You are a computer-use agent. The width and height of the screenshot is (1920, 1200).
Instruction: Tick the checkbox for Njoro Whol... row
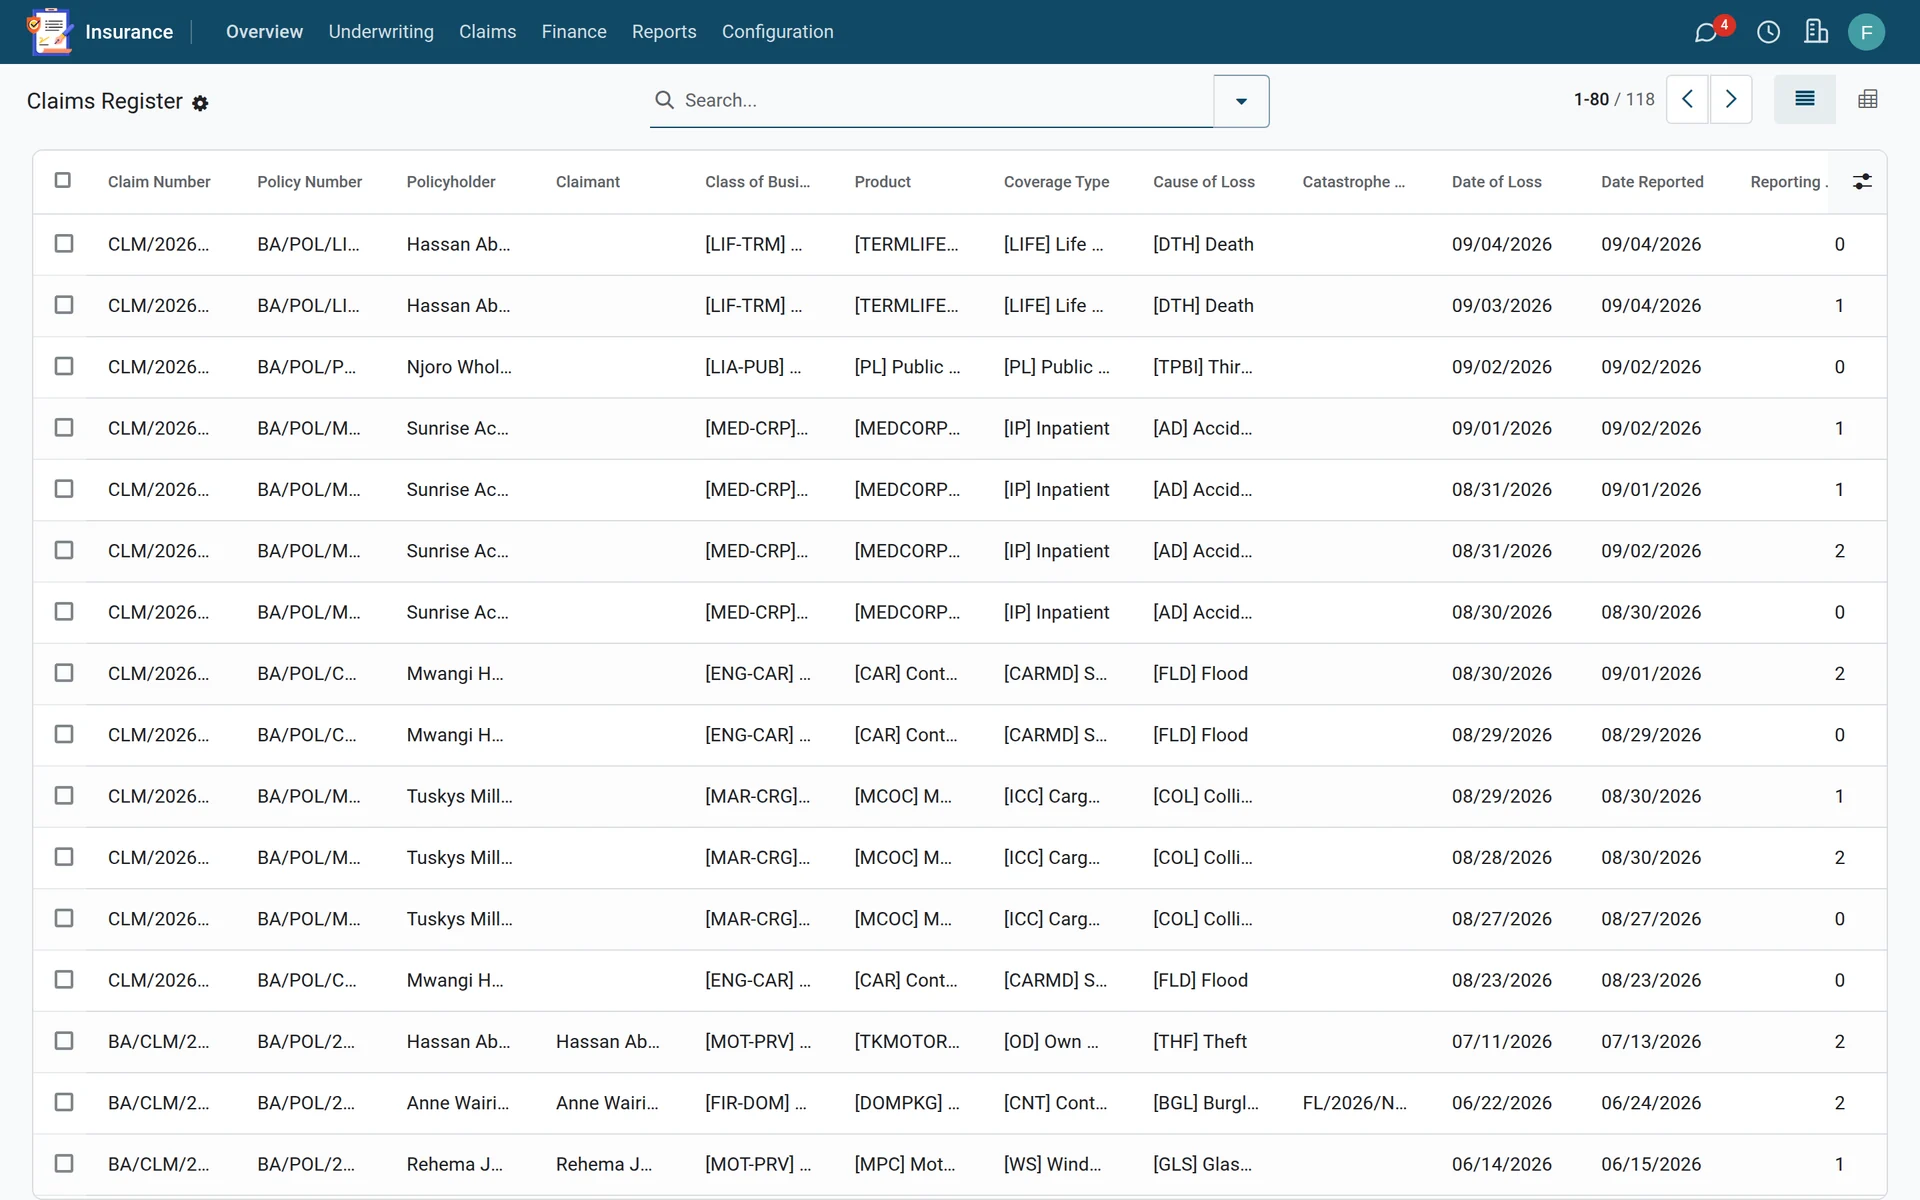64,366
